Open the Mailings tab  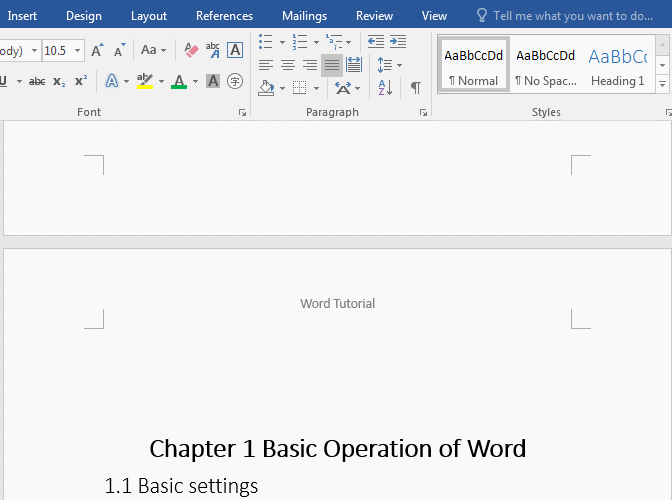[x=304, y=16]
